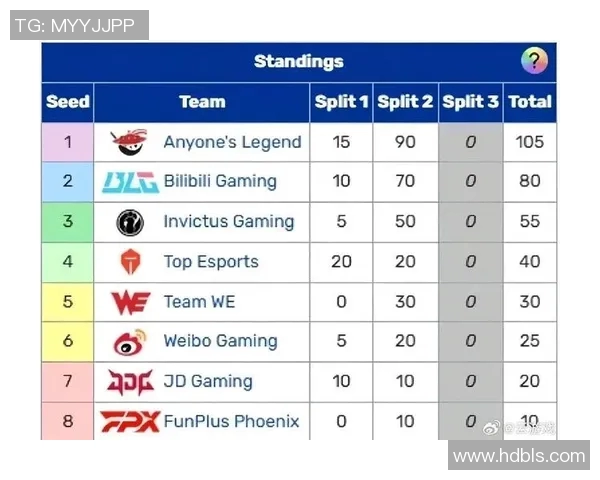The height and width of the screenshot is (480, 600).
Task: Click the Split 1 column header
Action: [x=341, y=101]
